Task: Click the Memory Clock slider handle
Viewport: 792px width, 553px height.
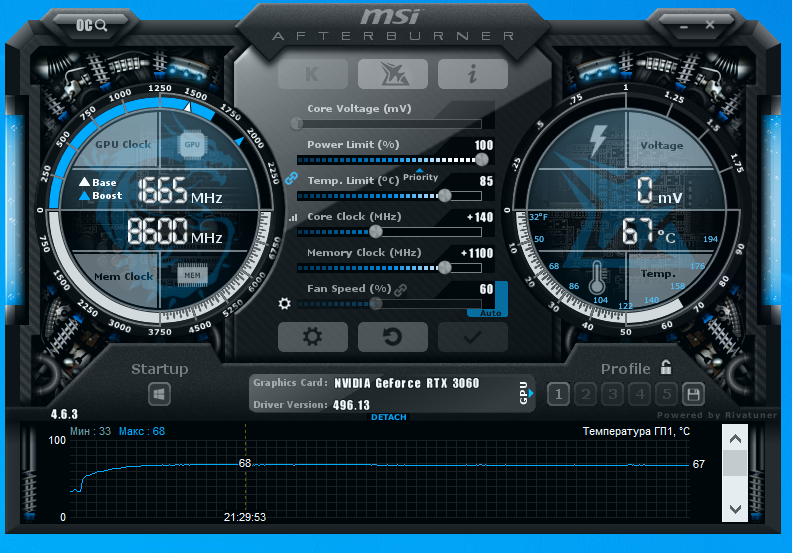Action: [445, 267]
